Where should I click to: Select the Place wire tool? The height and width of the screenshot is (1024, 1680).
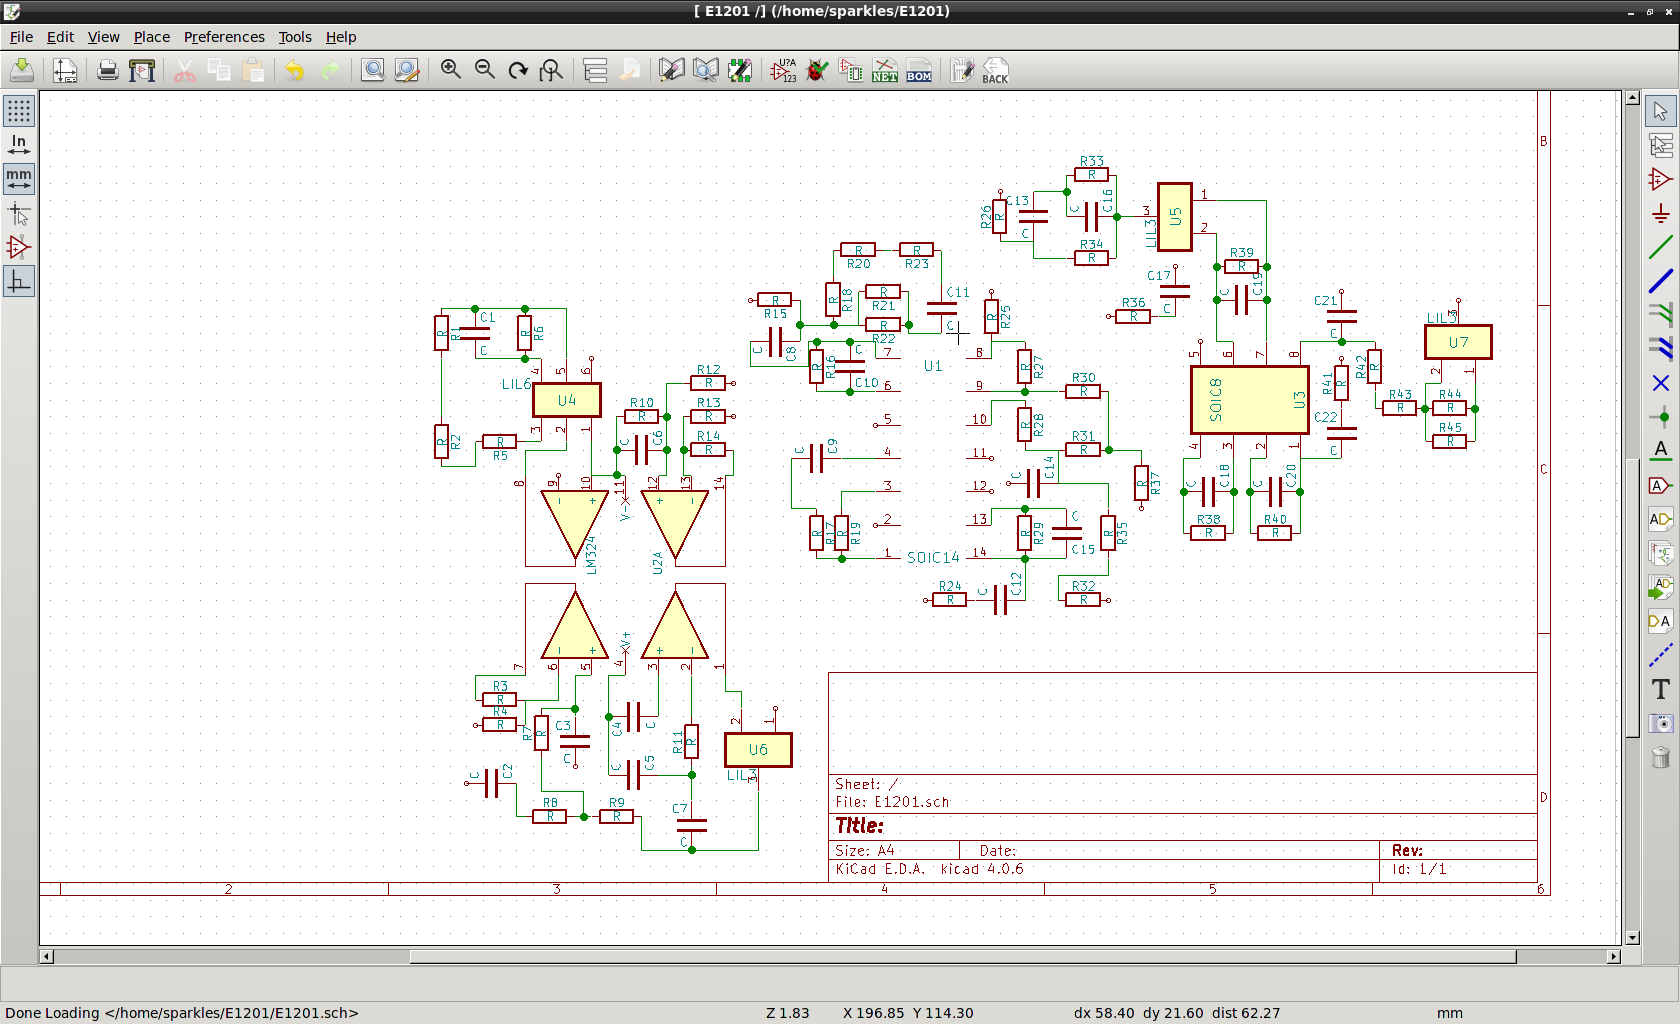click(x=1660, y=247)
